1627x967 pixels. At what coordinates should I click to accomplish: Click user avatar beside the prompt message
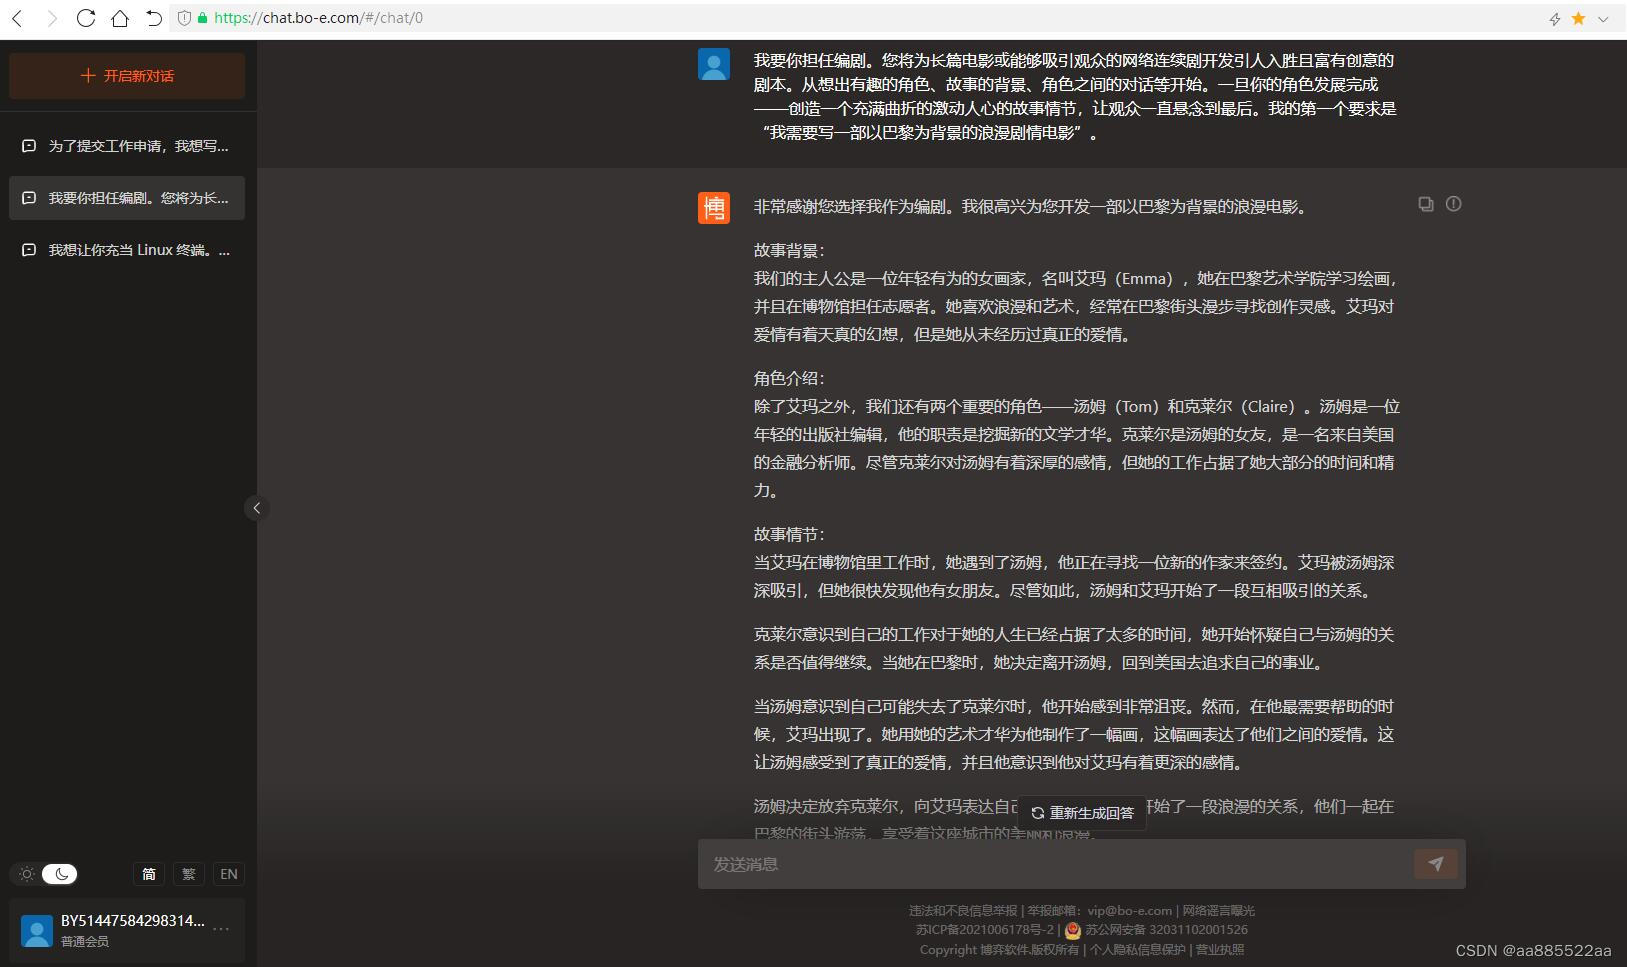(714, 64)
